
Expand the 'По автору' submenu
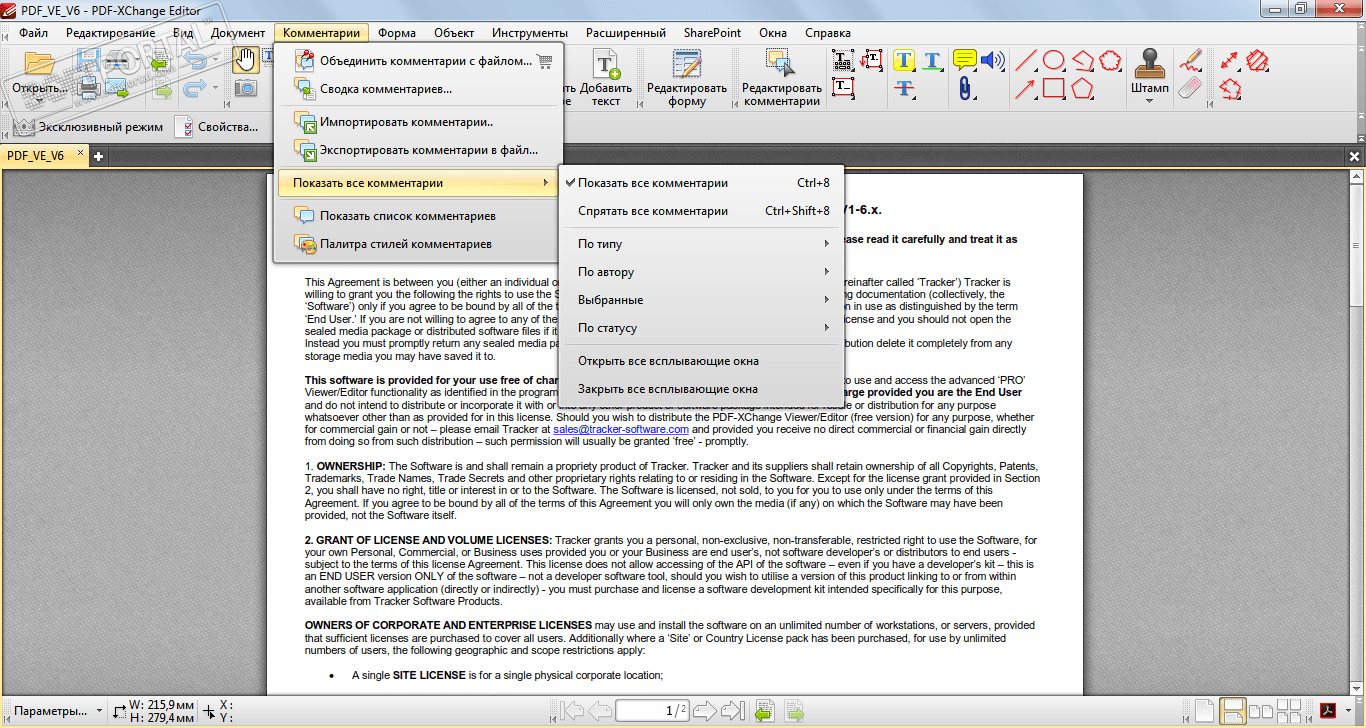coord(701,272)
